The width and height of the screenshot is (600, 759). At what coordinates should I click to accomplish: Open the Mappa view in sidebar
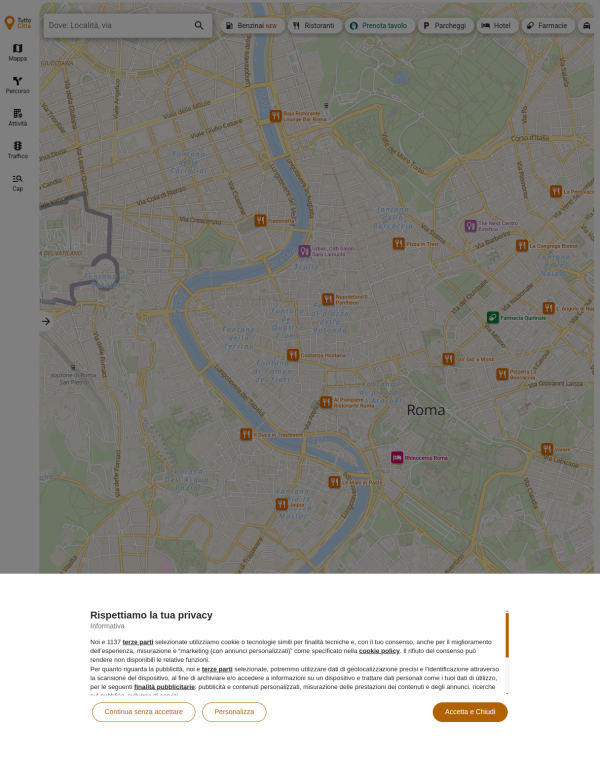(17, 52)
